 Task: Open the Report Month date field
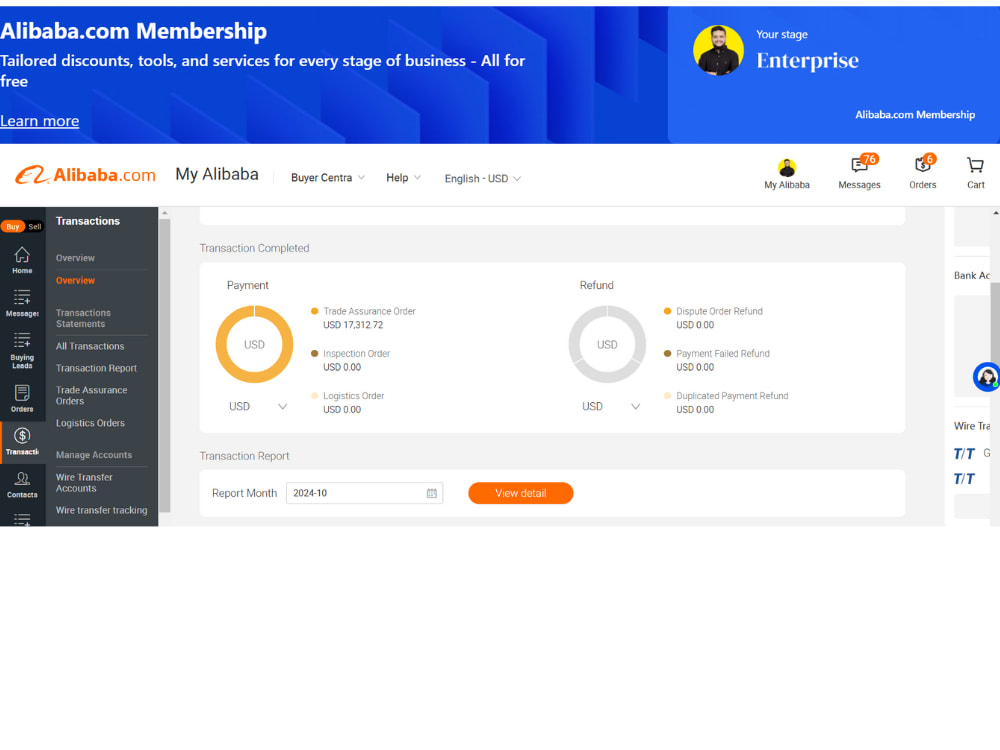click(364, 493)
